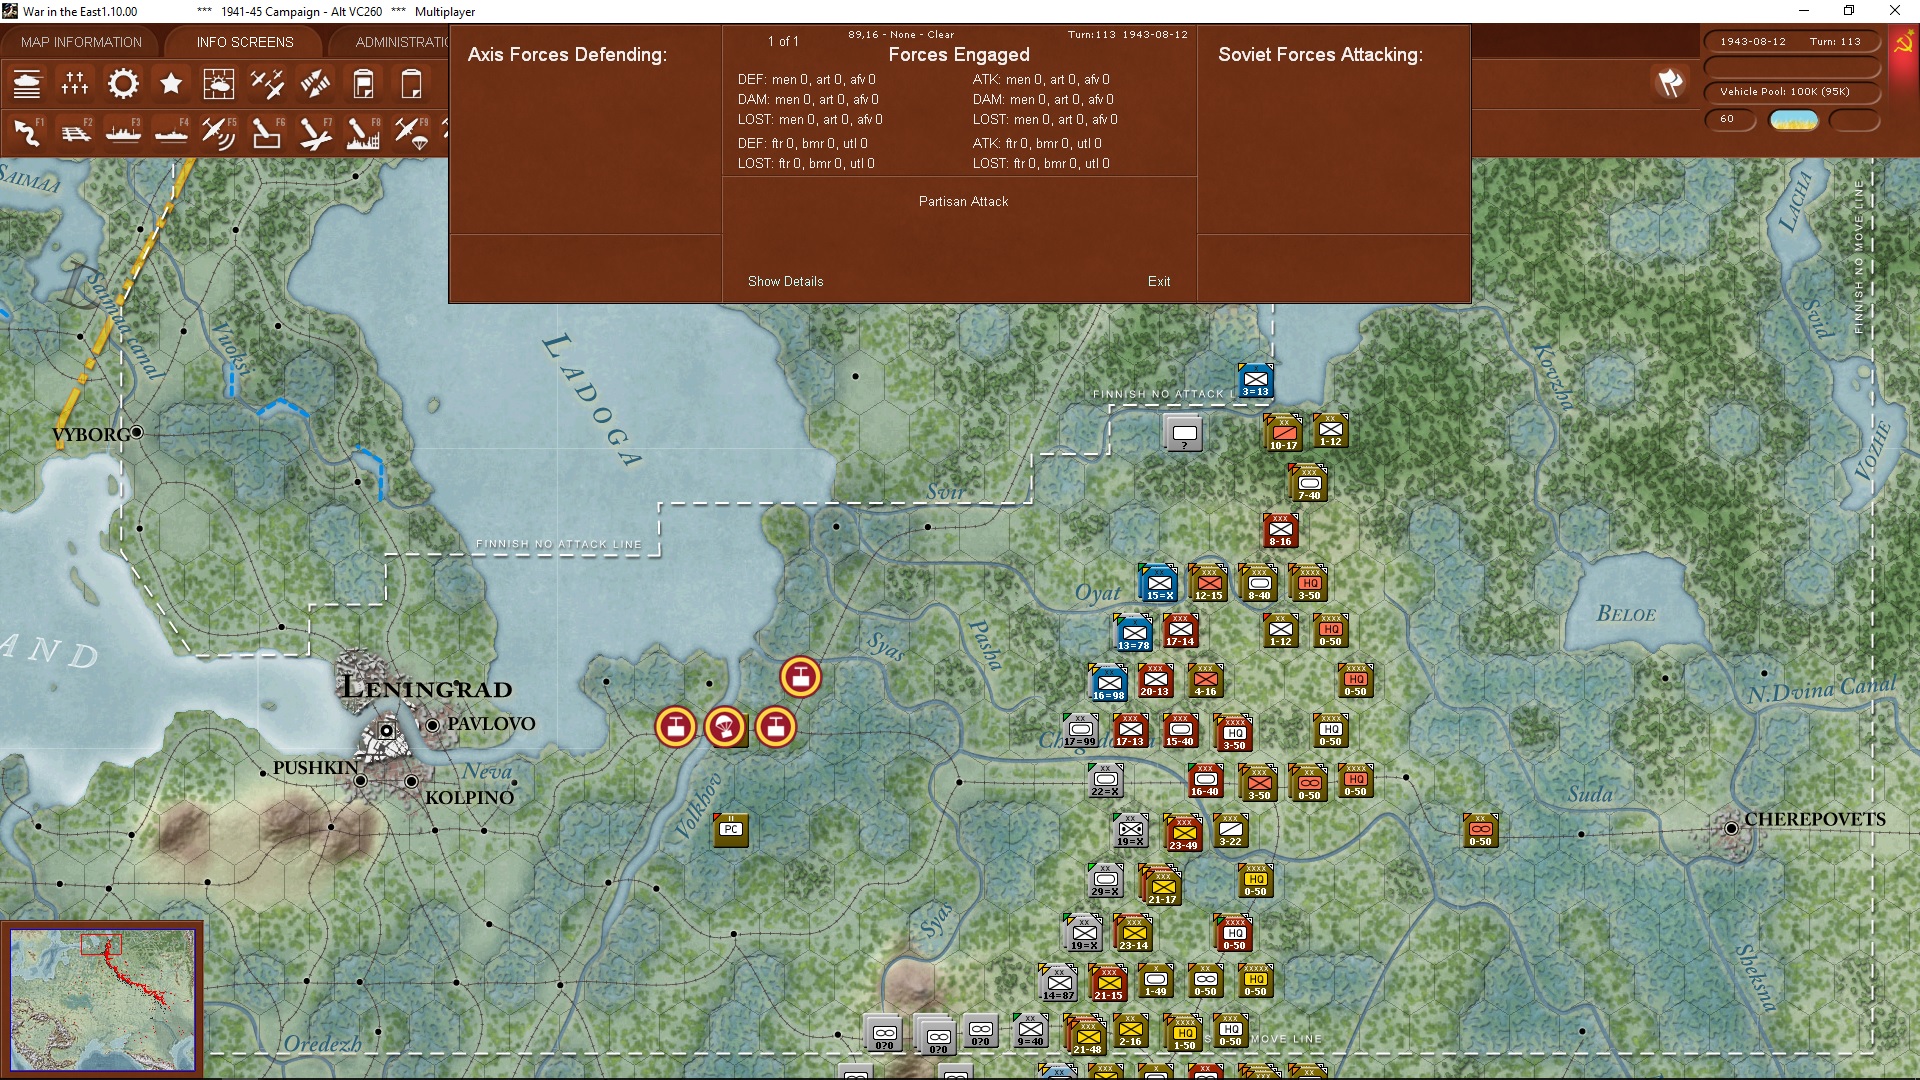Click the Vehicle Pool status field
The width and height of the screenshot is (1920, 1080).
point(1791,92)
